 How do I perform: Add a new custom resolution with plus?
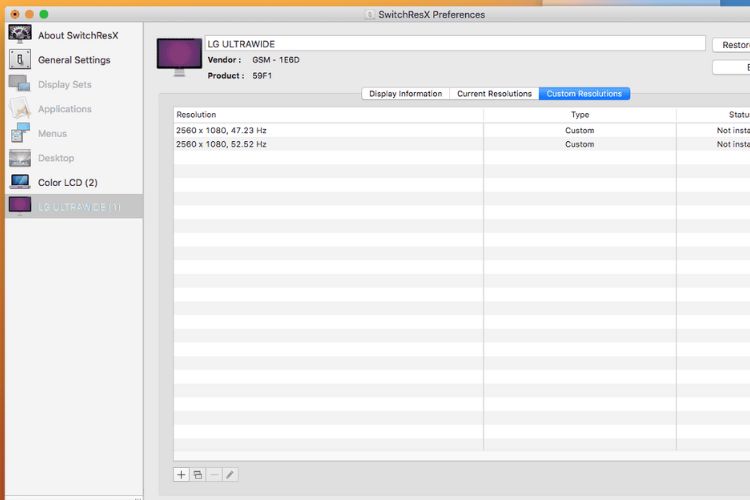(181, 475)
